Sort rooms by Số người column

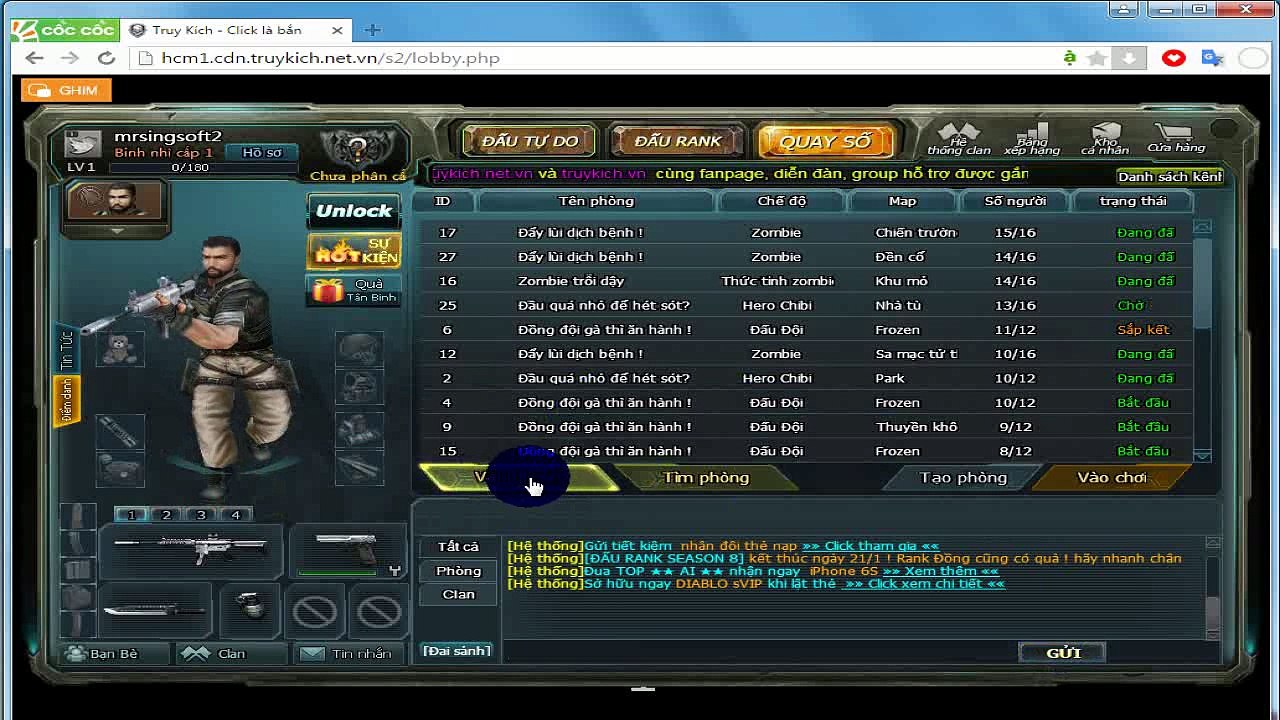1015,201
